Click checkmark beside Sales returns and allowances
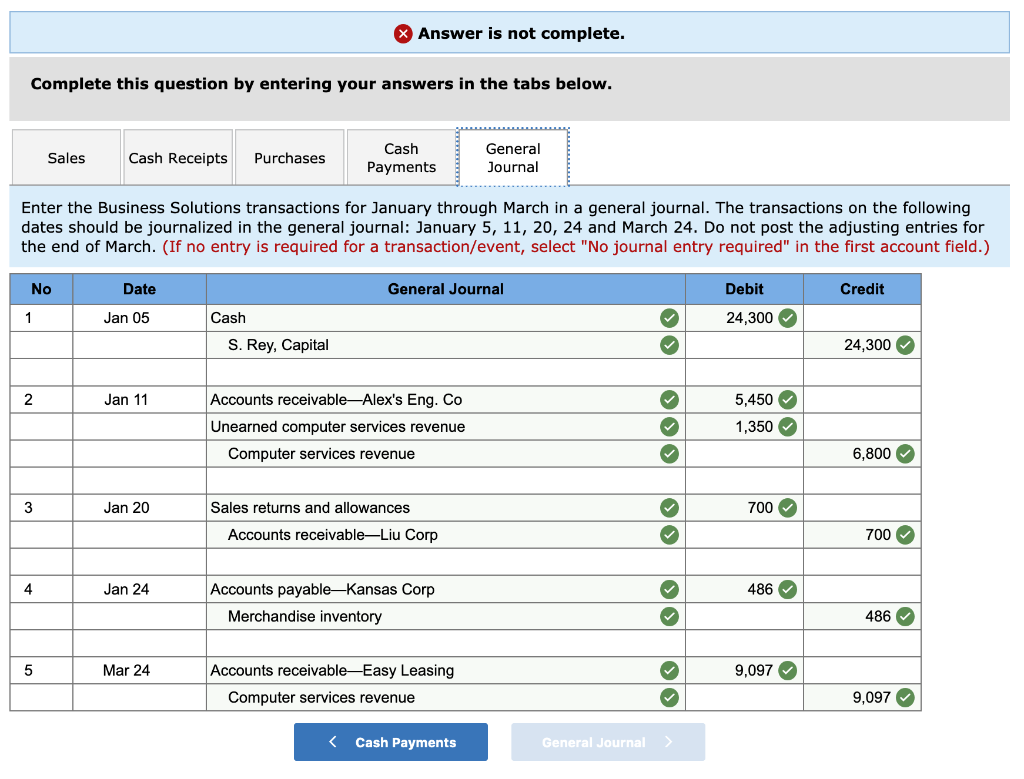Image resolution: width=1024 pixels, height=779 pixels. 669,507
